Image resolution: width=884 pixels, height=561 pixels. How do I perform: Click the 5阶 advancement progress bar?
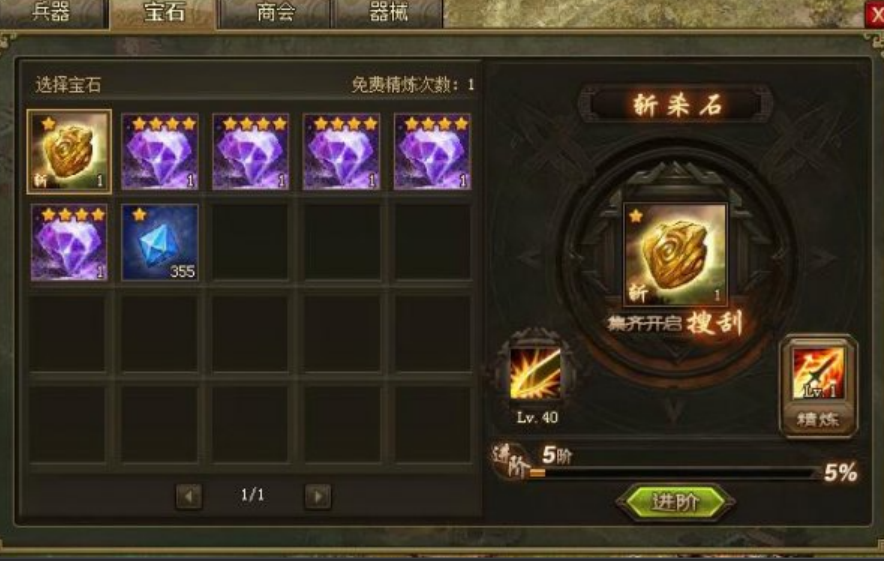pos(675,473)
